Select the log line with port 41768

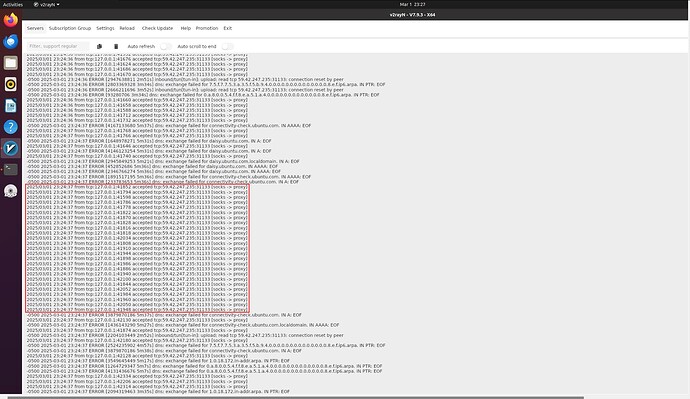point(137,131)
